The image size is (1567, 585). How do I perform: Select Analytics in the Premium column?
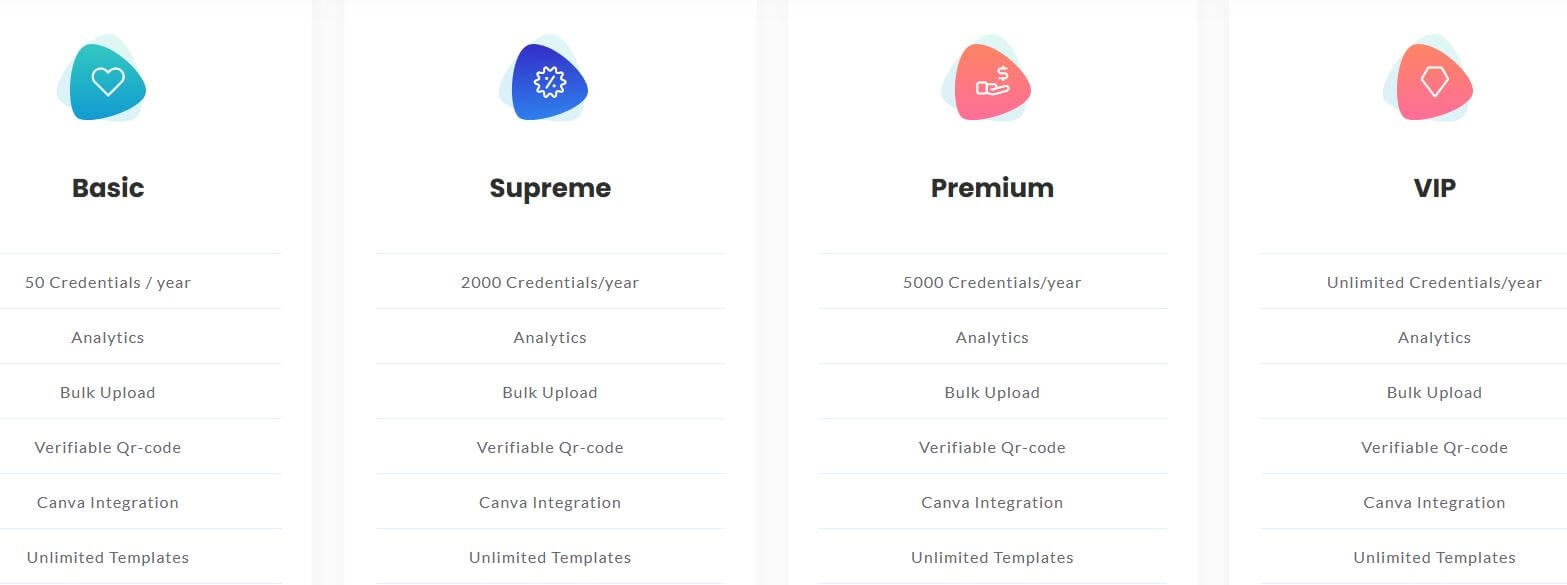tap(991, 337)
